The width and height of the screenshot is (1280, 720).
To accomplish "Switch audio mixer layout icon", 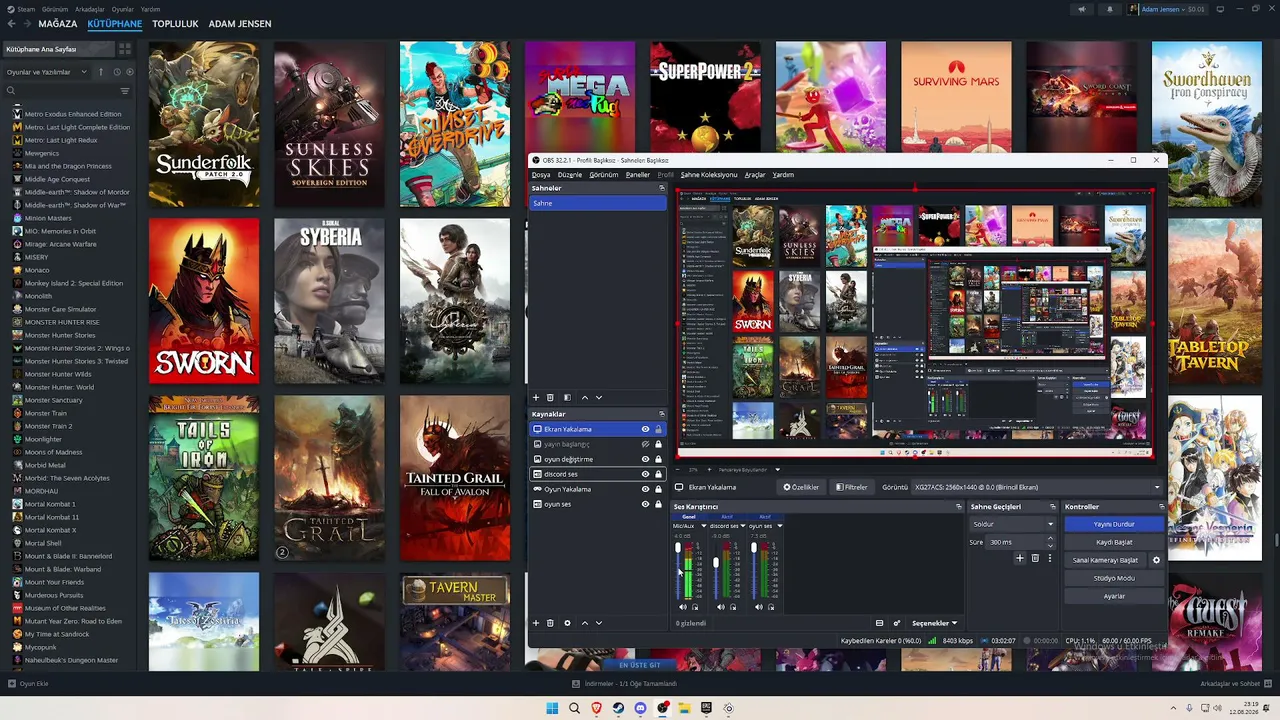I will [879, 623].
